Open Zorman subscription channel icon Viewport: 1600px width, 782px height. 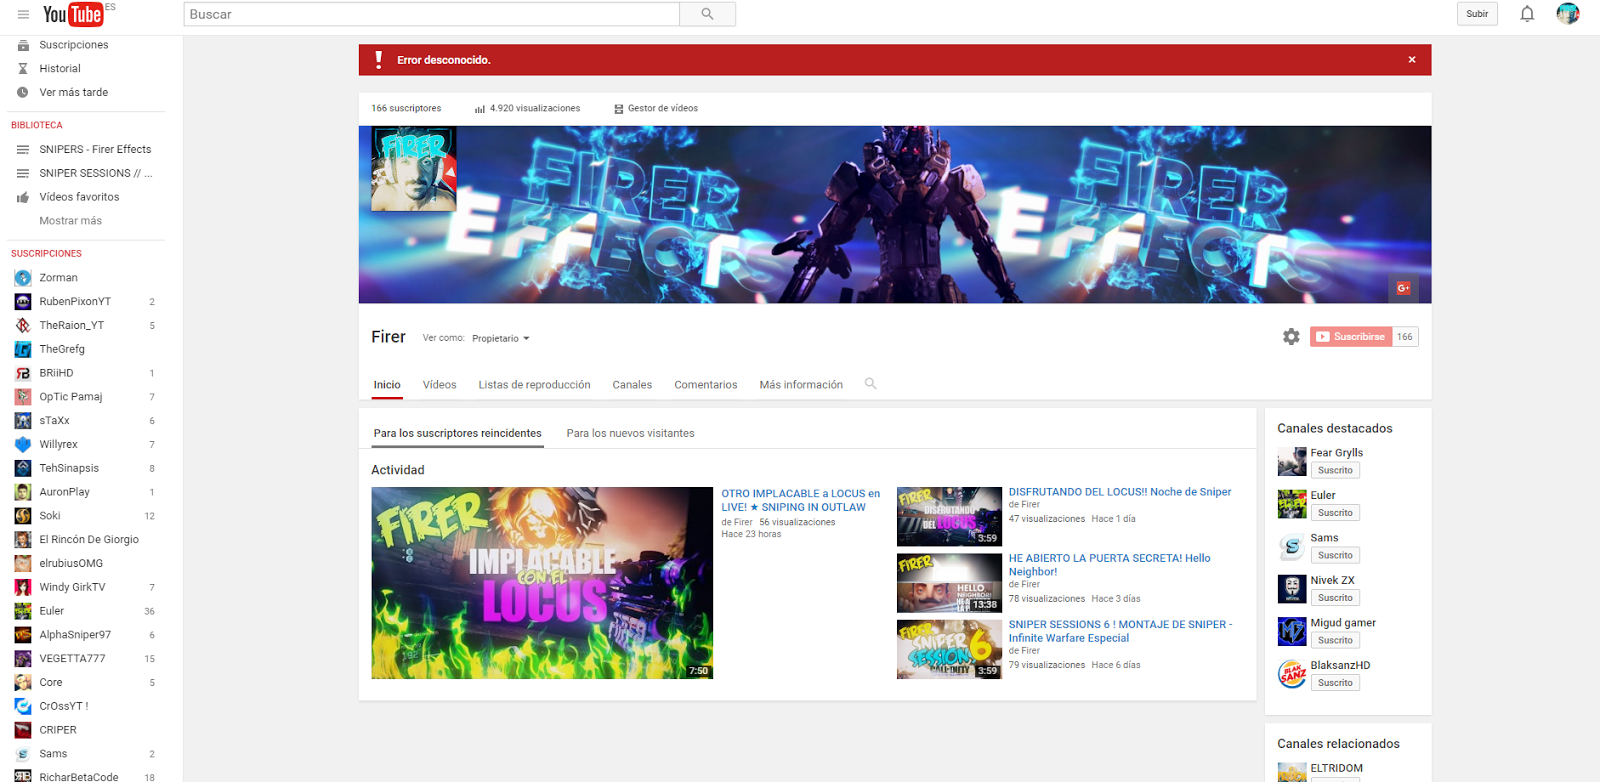coord(23,278)
